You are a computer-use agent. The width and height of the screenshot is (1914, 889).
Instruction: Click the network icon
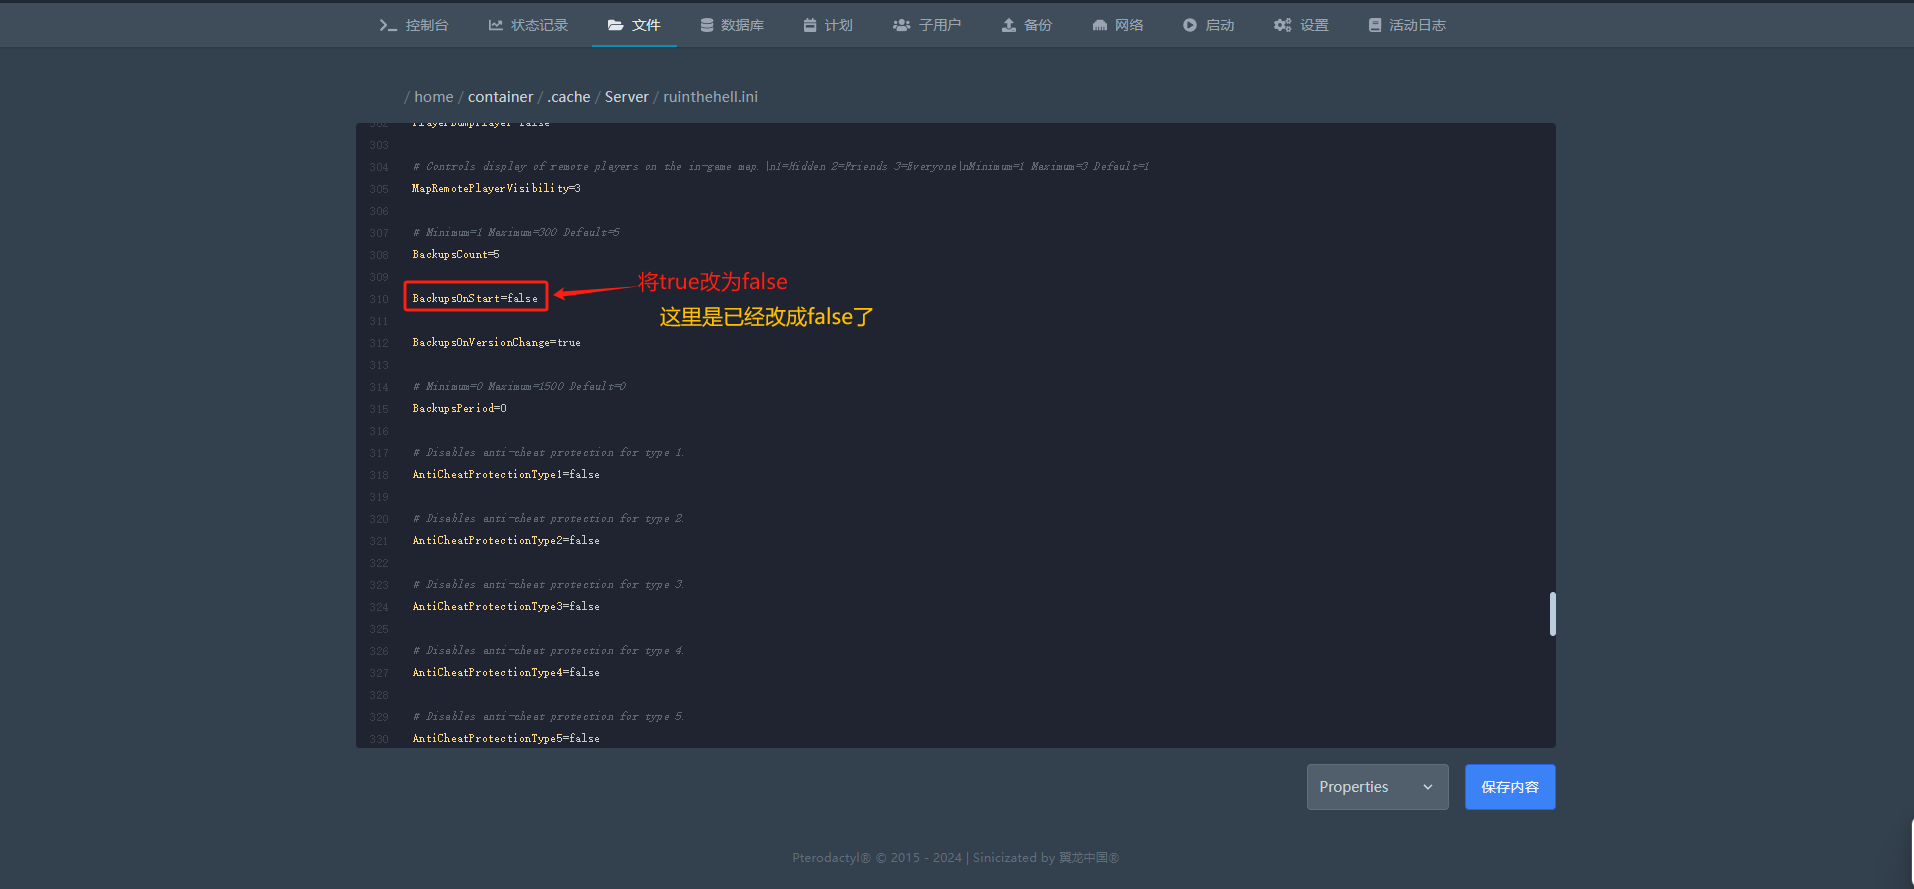pos(1100,25)
